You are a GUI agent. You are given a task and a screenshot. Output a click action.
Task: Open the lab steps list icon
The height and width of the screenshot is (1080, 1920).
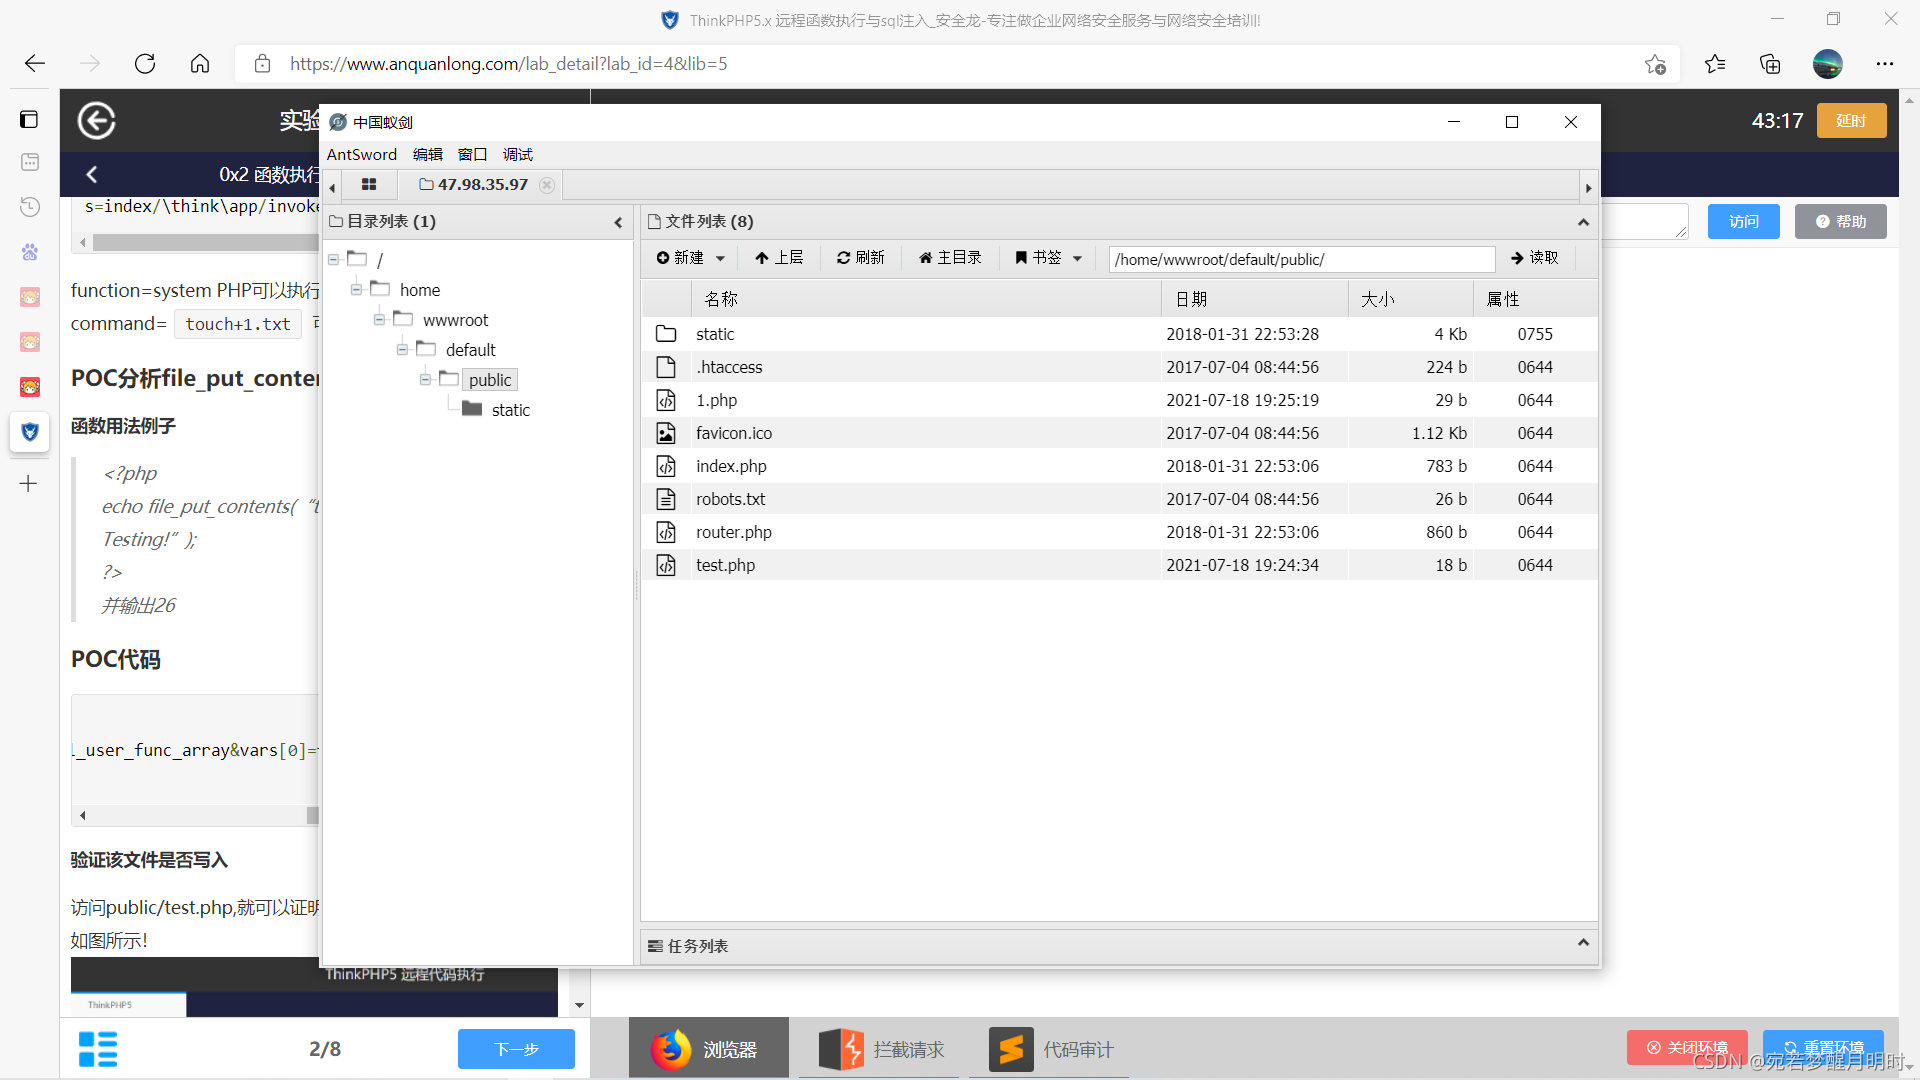pyautogui.click(x=98, y=1049)
